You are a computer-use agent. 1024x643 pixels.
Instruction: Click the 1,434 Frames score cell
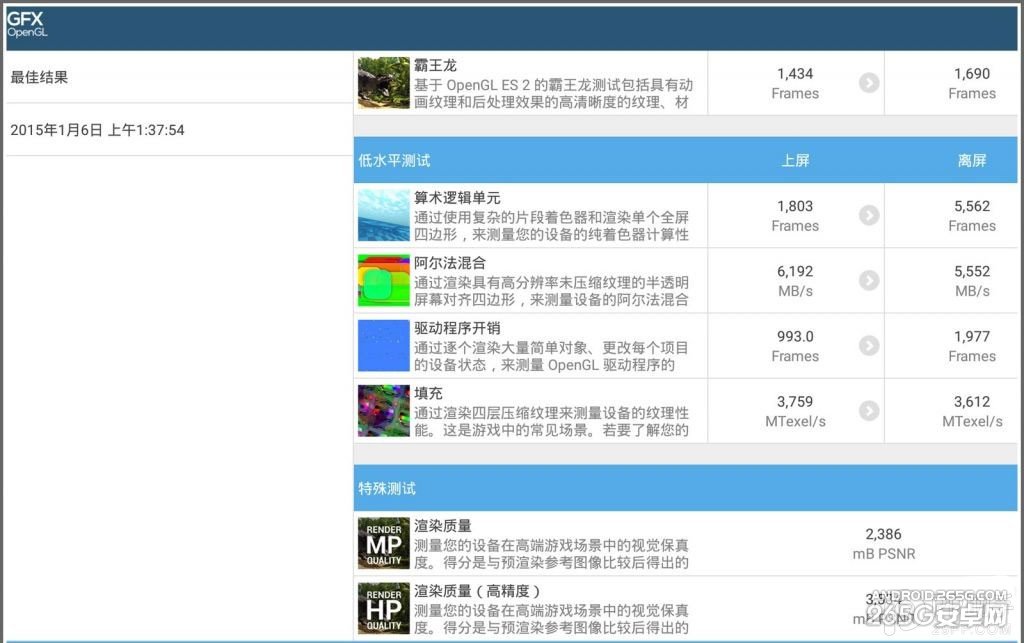(x=795, y=83)
